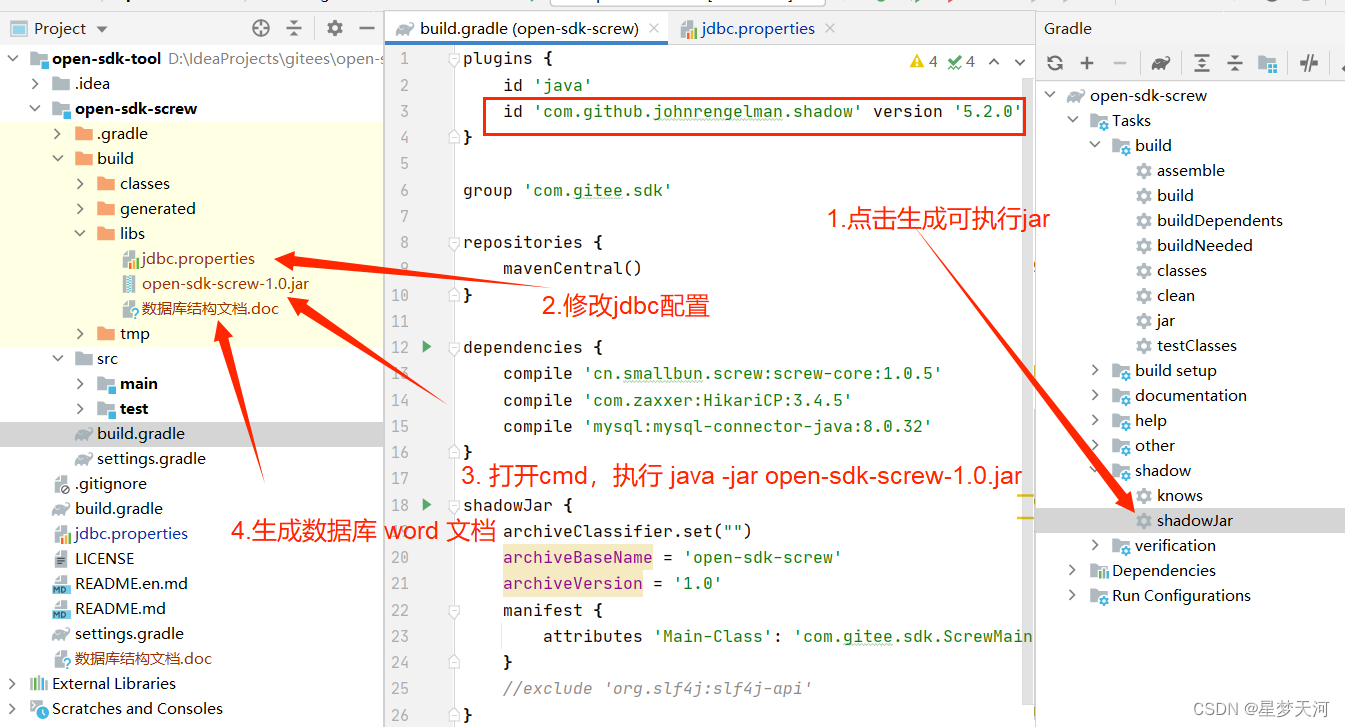1345x727 pixels.
Task: Click the fold marker at repositories line 8
Action: point(454,242)
